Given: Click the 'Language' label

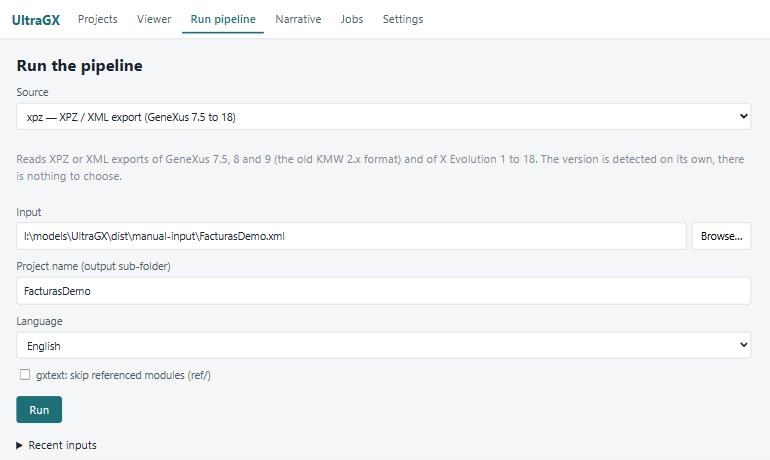Looking at the screenshot, I should tap(39, 321).
